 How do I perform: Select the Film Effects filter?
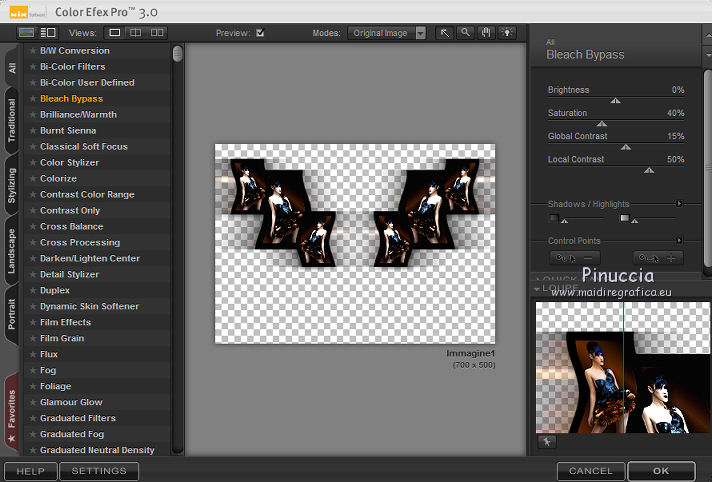tap(65, 322)
